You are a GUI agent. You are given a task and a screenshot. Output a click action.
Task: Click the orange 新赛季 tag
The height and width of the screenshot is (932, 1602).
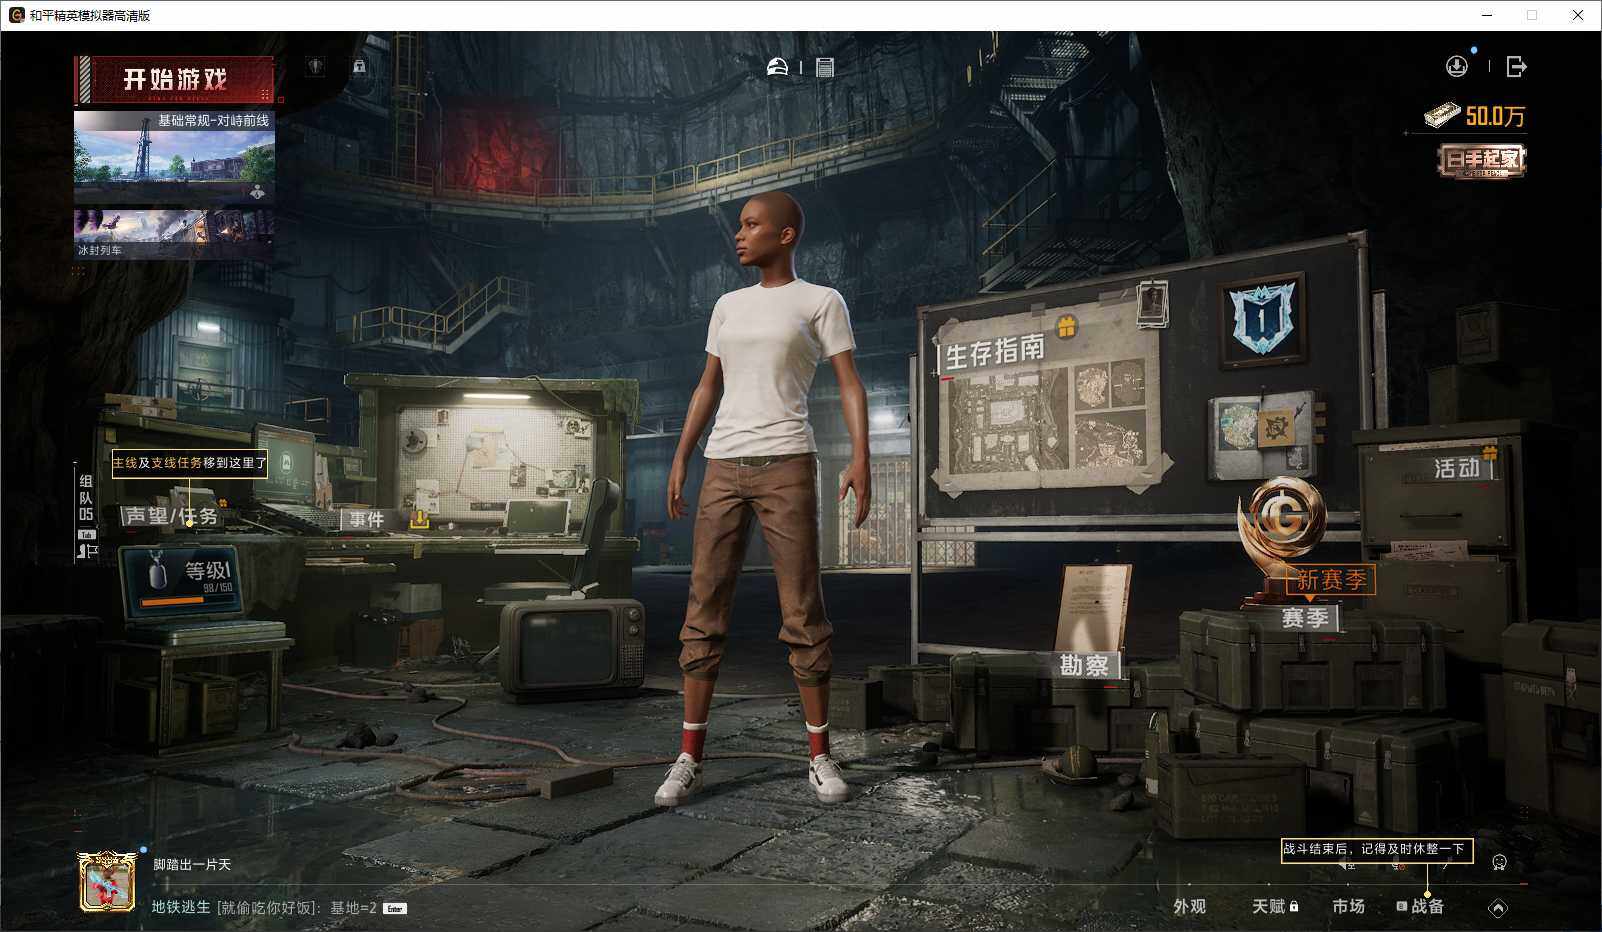tap(1331, 580)
